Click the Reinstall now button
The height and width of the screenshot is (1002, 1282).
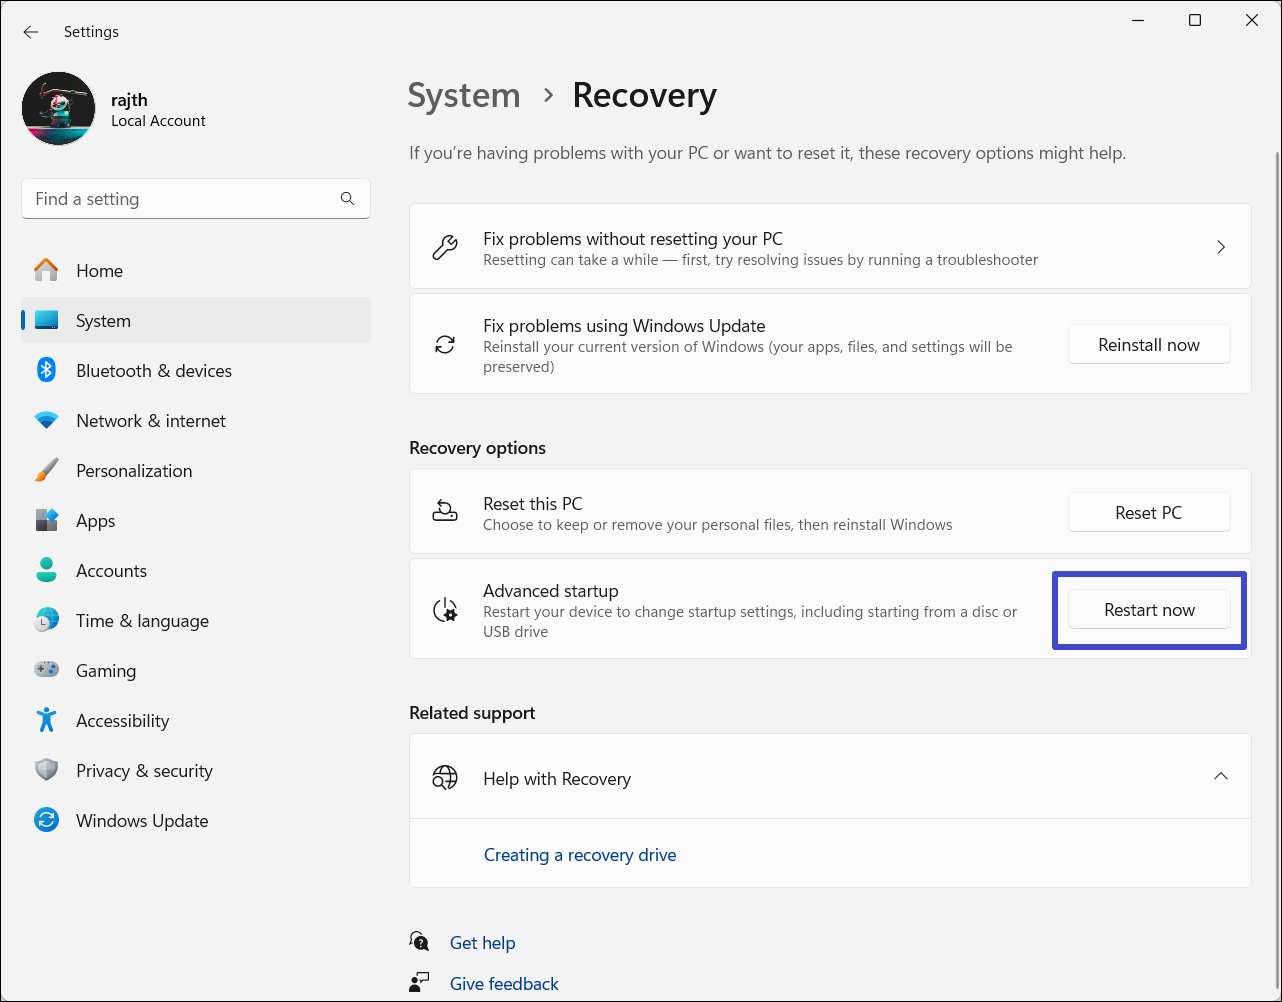[x=1149, y=345]
